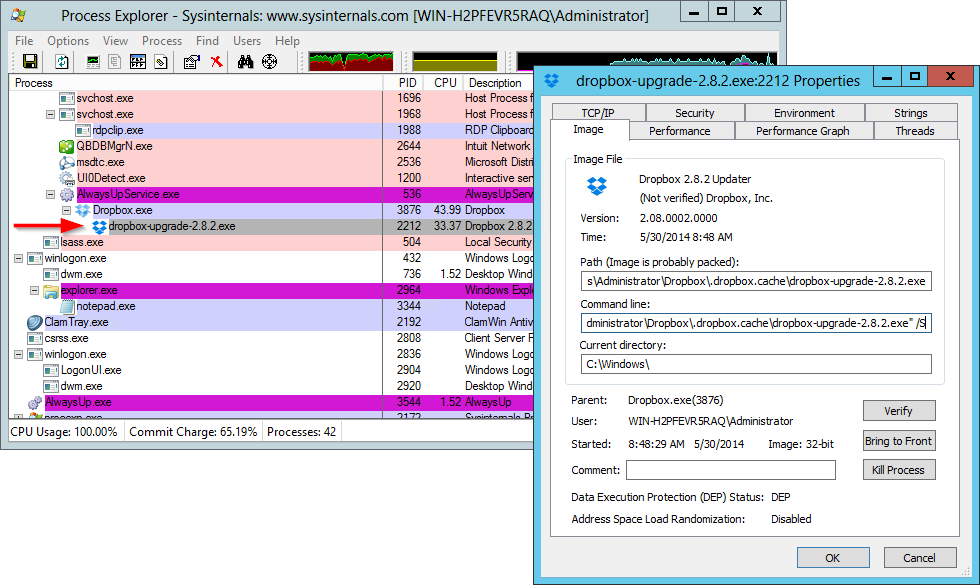Image resolution: width=980 pixels, height=585 pixels.
Task: Select the rdpclip.exe process row
Action: pos(271,131)
